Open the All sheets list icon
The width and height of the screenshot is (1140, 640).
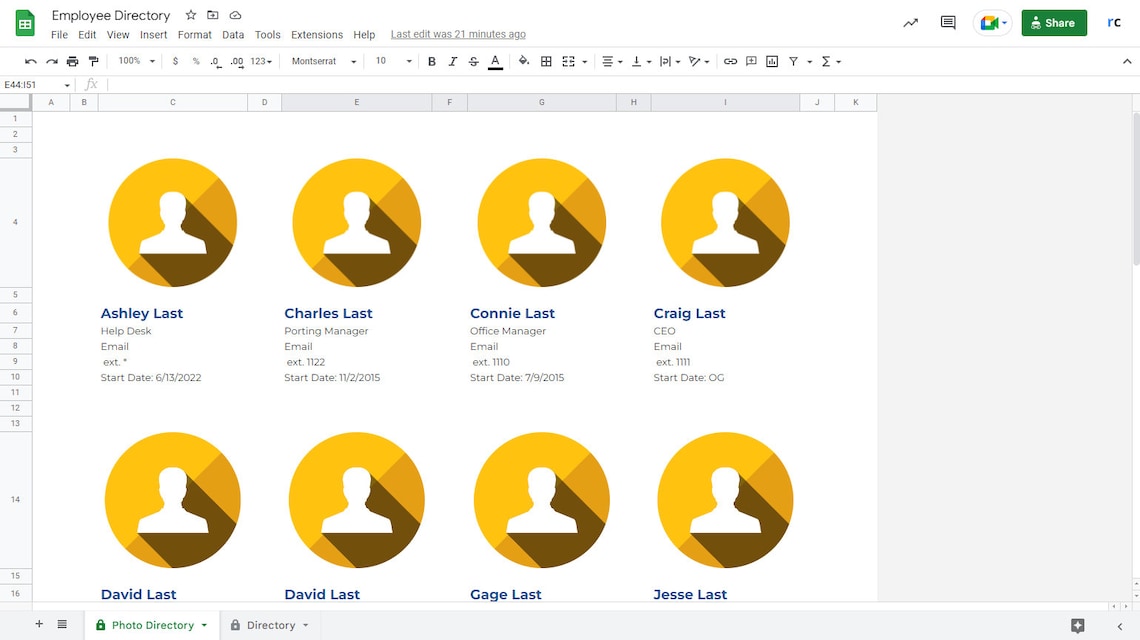tap(63, 624)
